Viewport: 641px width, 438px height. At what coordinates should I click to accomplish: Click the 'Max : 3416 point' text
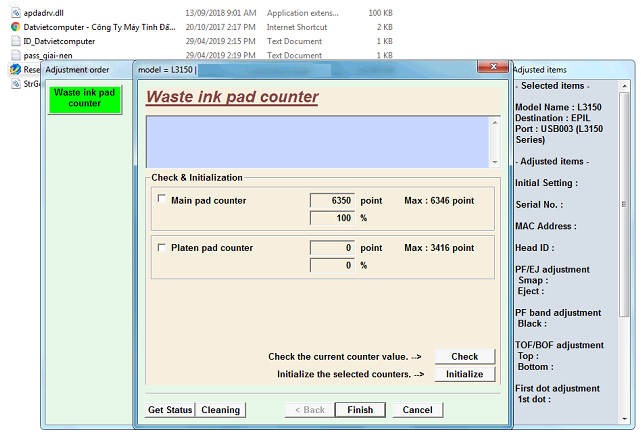coord(439,248)
